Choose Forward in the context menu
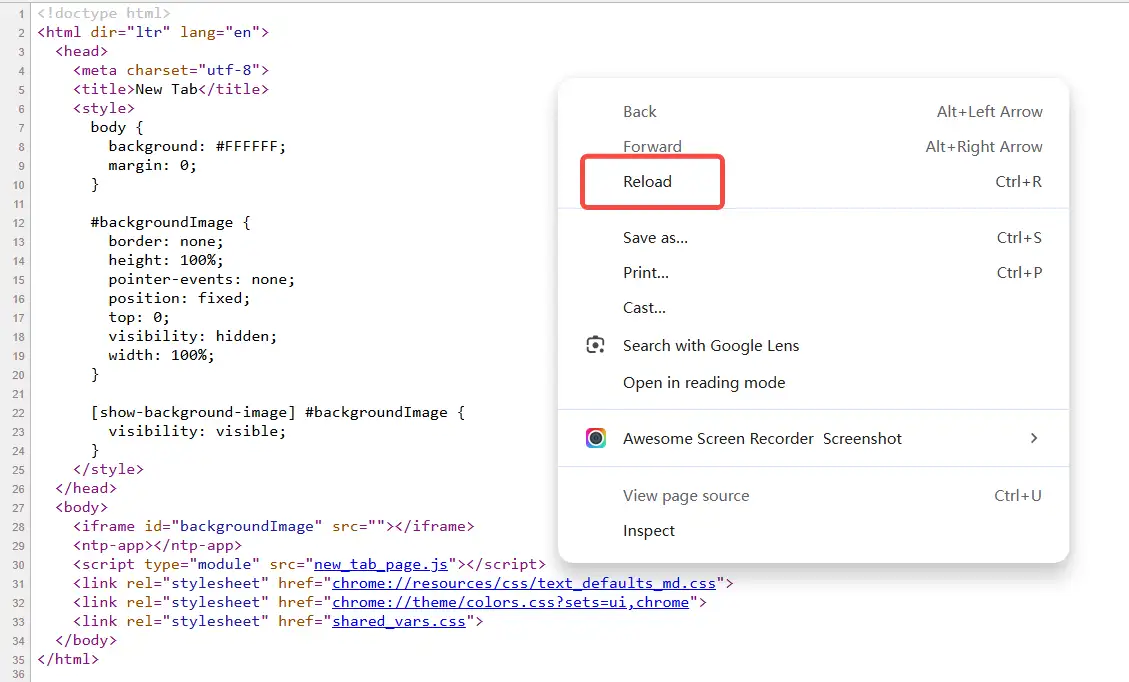Image resolution: width=1129 pixels, height=682 pixels. (x=814, y=147)
